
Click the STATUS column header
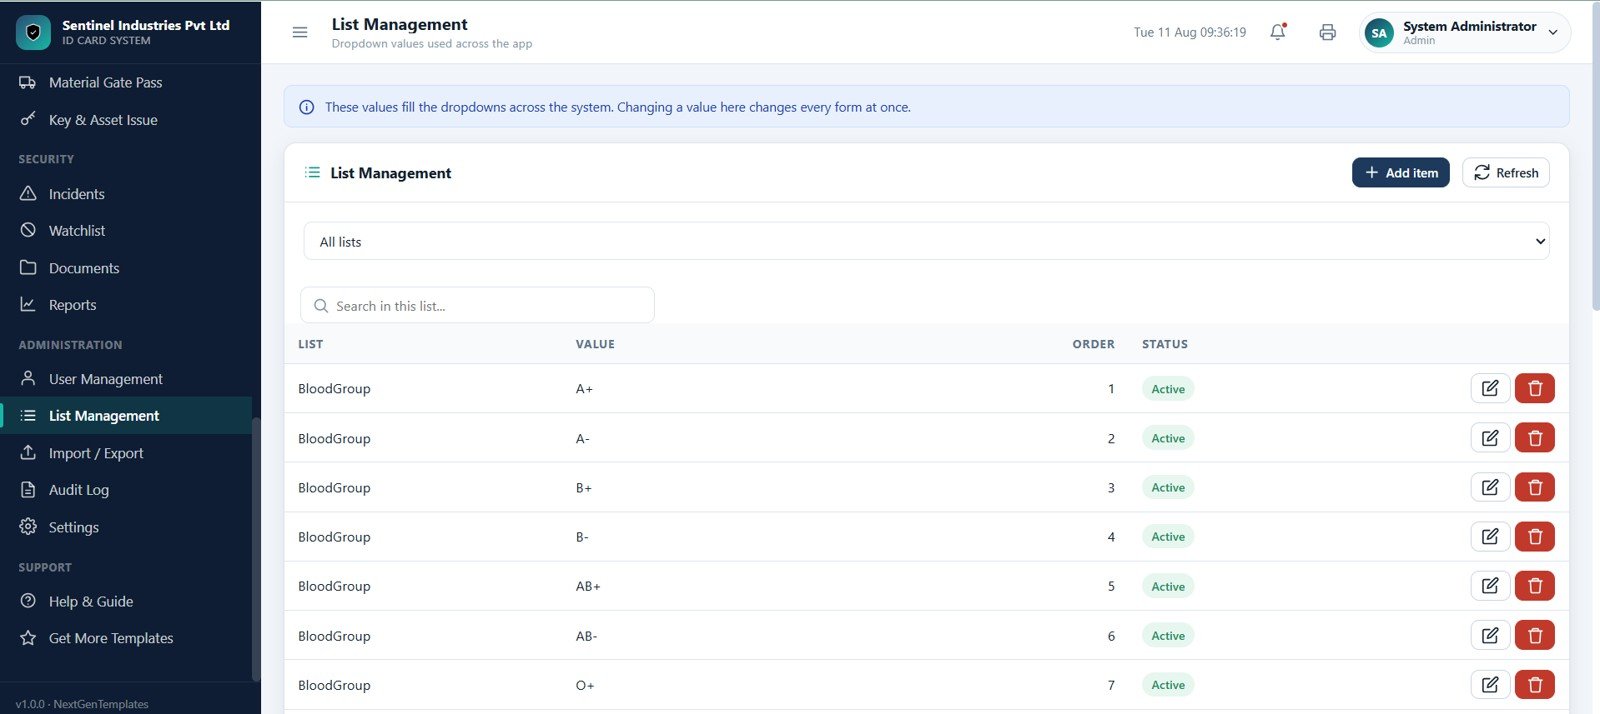click(x=1165, y=344)
